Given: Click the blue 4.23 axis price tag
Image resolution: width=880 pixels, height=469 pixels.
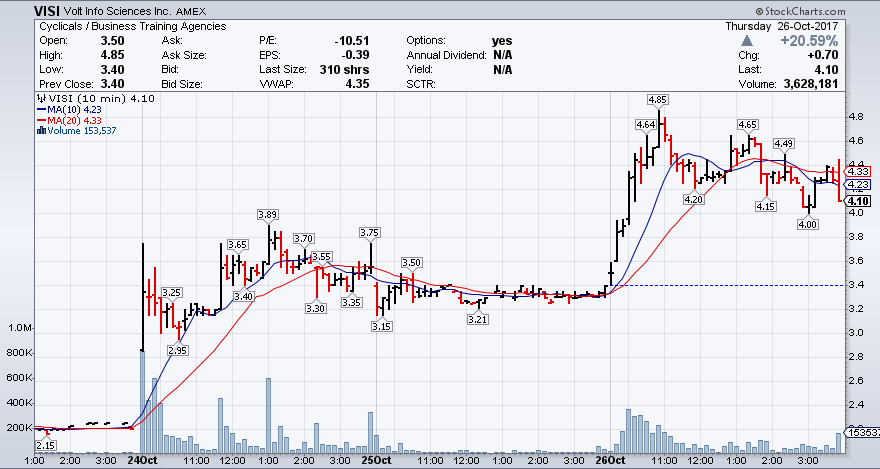Looking at the screenshot, I should (x=859, y=185).
